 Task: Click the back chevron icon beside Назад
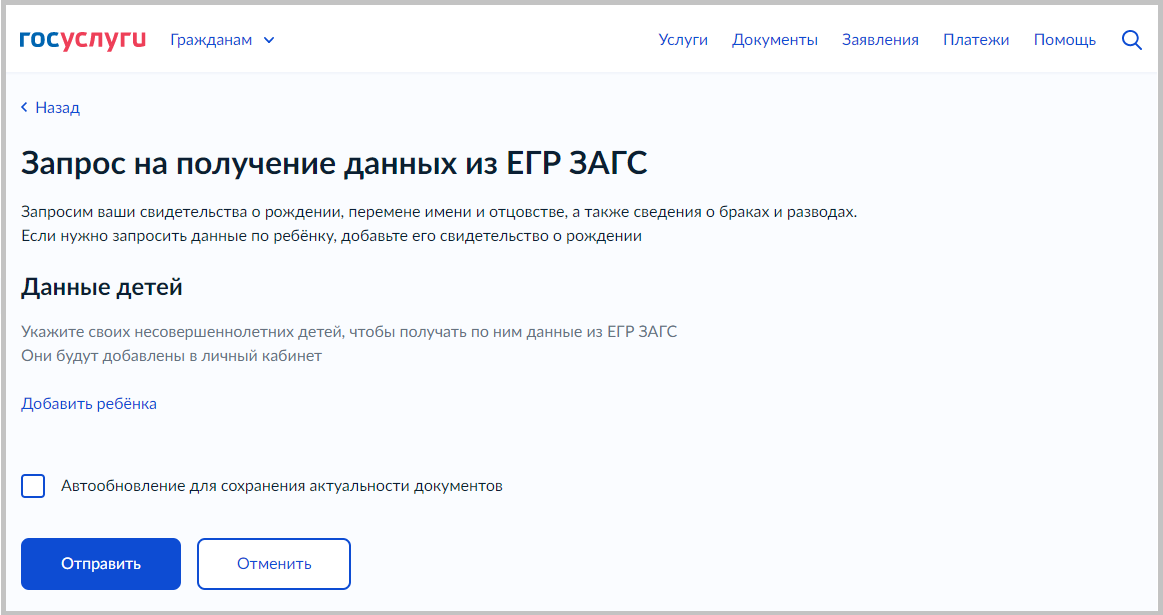(x=24, y=108)
